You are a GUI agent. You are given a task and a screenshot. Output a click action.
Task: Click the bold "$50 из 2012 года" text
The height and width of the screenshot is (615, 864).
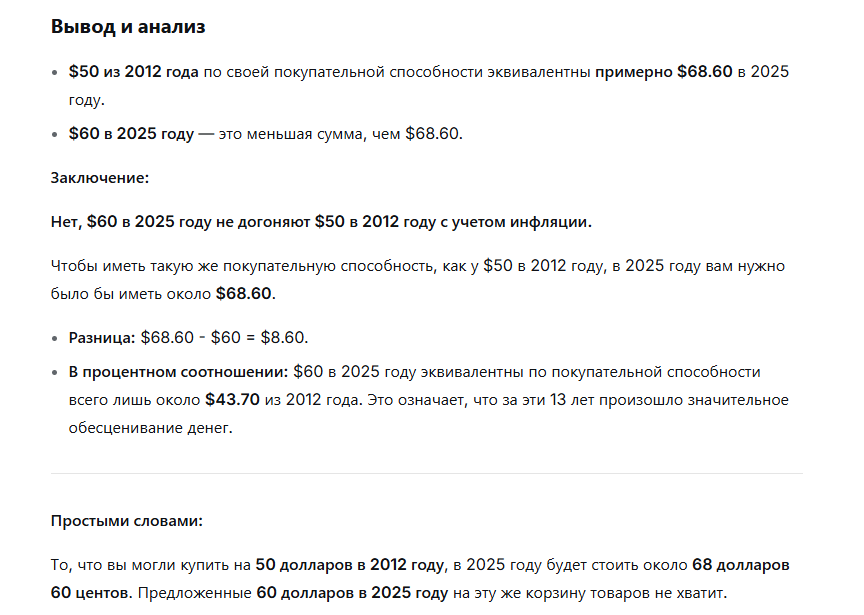pos(133,72)
